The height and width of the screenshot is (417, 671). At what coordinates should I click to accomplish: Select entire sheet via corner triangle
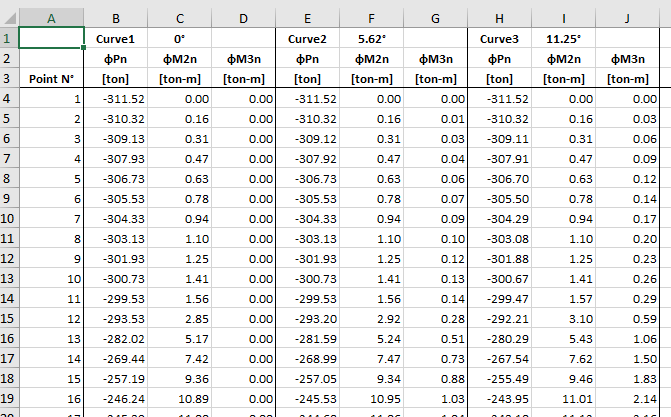(9, 18)
